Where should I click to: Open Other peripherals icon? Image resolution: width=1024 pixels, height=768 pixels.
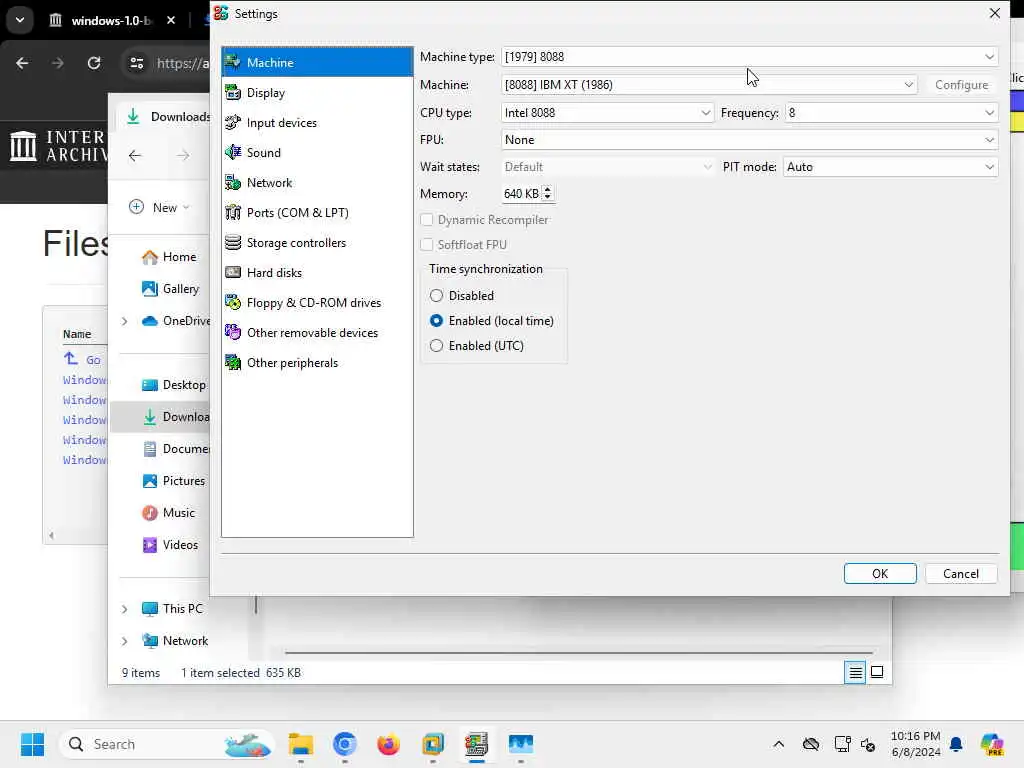coord(232,362)
